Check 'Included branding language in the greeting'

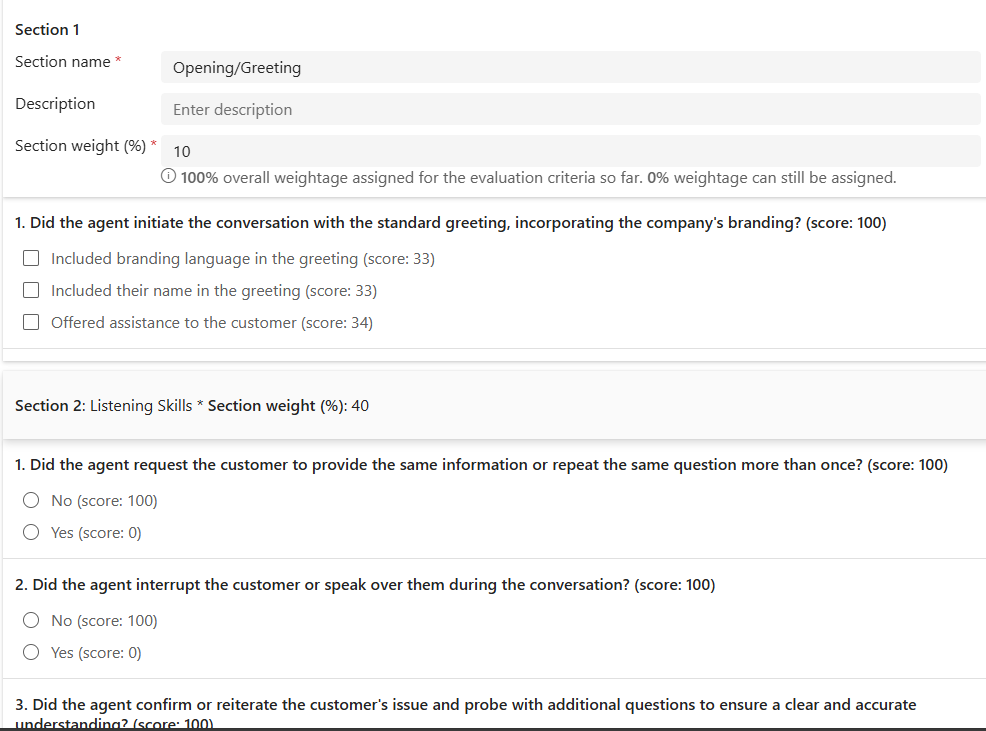(x=32, y=259)
